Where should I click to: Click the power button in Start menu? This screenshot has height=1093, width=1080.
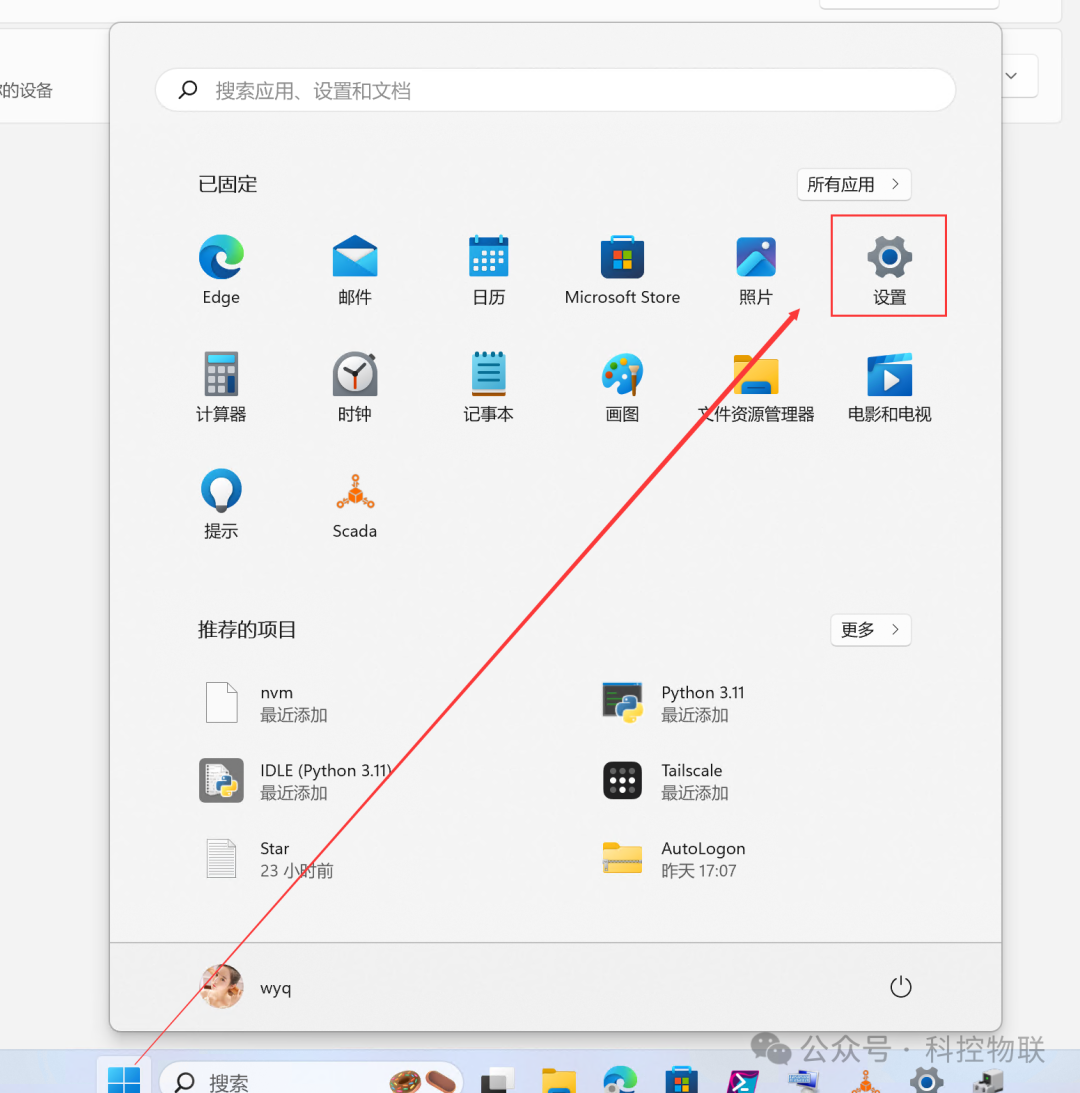[900, 986]
